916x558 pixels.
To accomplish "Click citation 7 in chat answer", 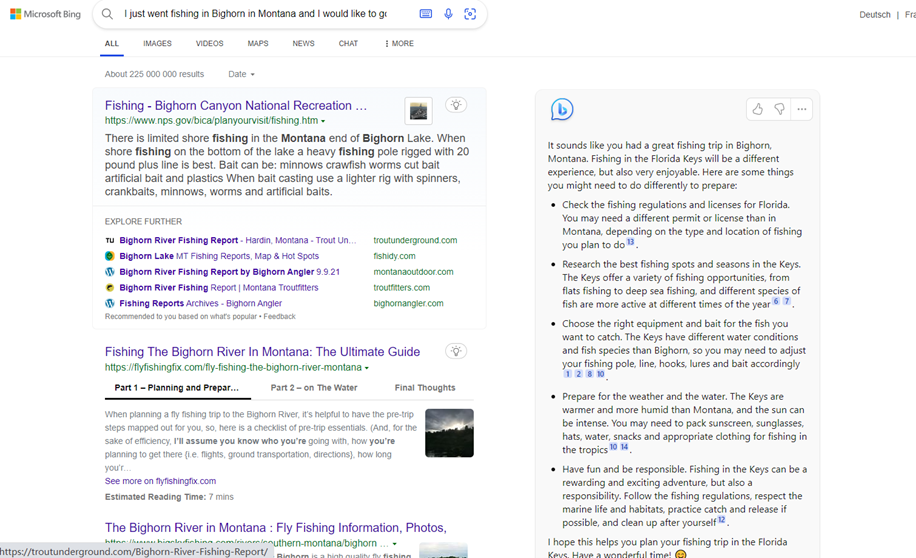I will tap(787, 301).
